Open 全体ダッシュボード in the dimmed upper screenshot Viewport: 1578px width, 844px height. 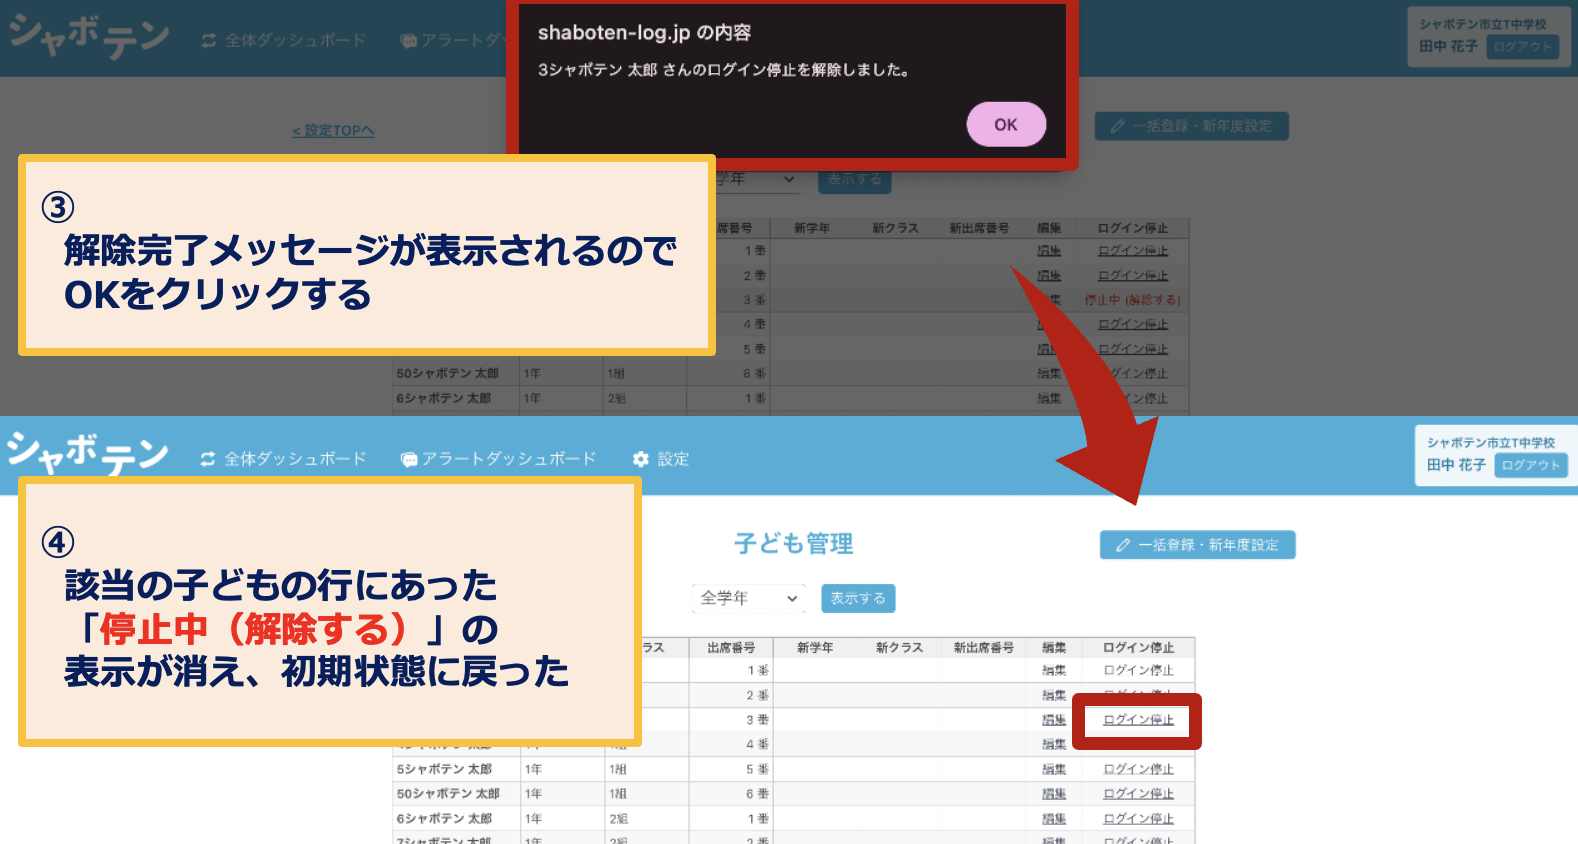284,40
